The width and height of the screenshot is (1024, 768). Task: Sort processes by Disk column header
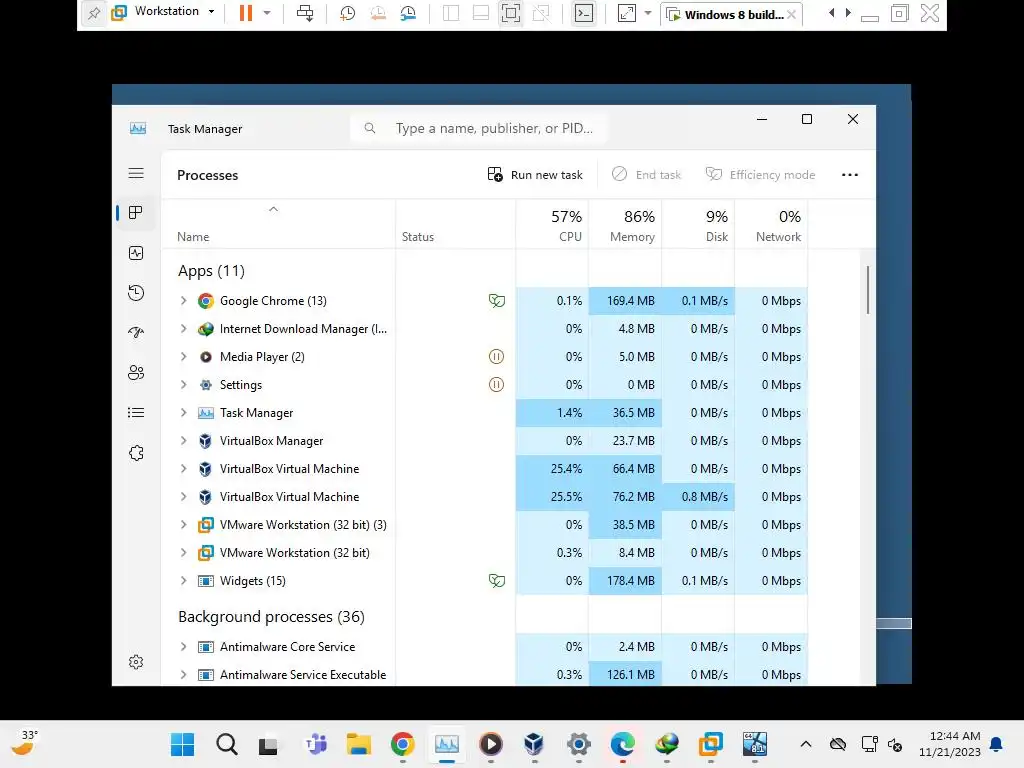click(699, 225)
